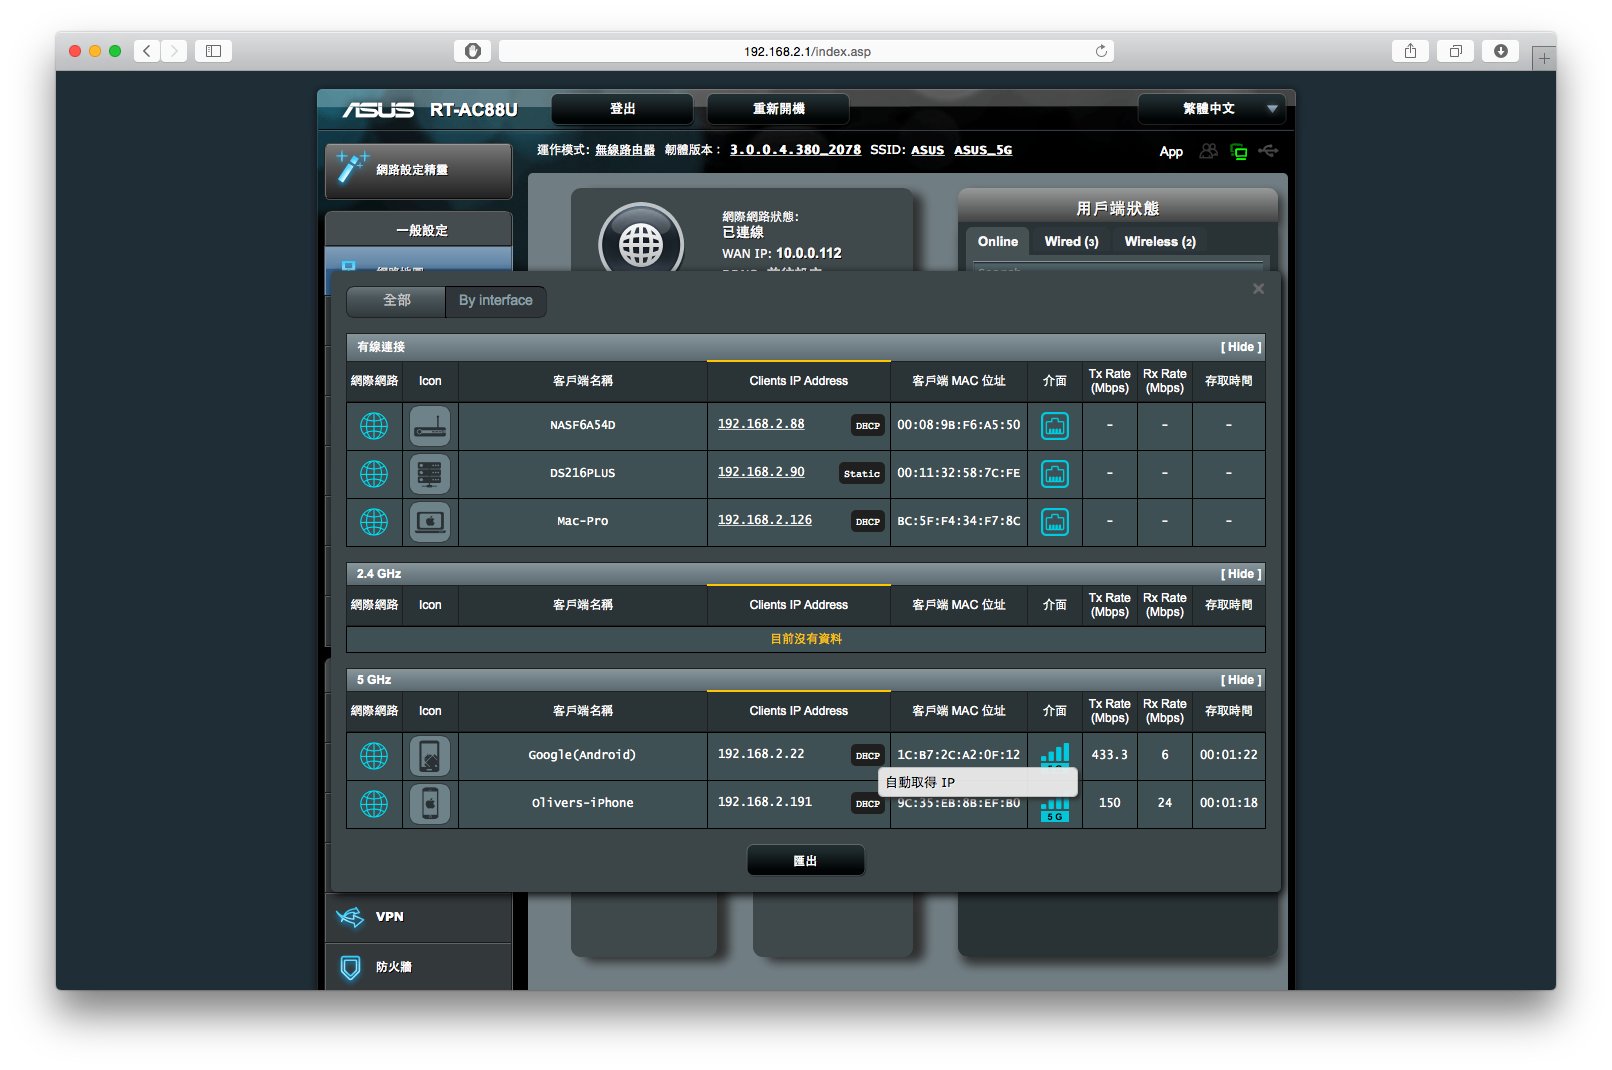This screenshot has width=1612, height=1070.
Task: Open the 繁體中文 language dropdown
Action: tap(1213, 109)
